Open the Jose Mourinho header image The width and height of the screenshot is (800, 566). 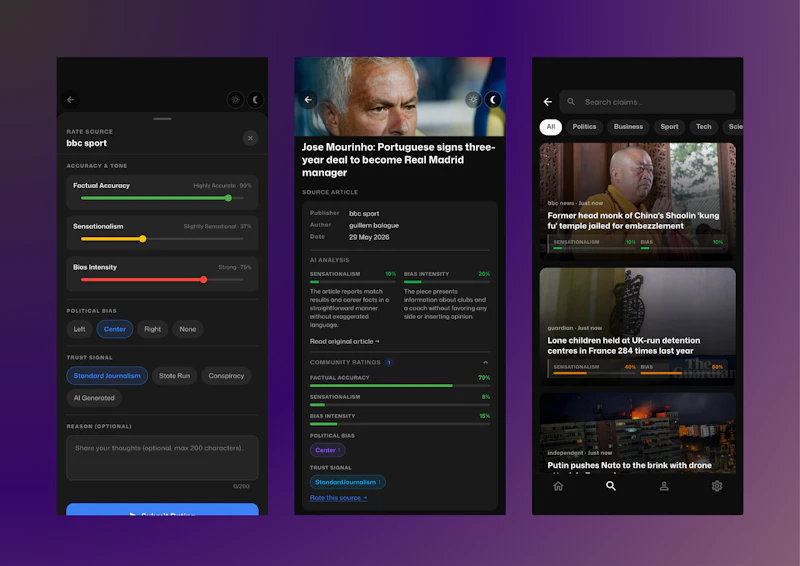point(399,96)
